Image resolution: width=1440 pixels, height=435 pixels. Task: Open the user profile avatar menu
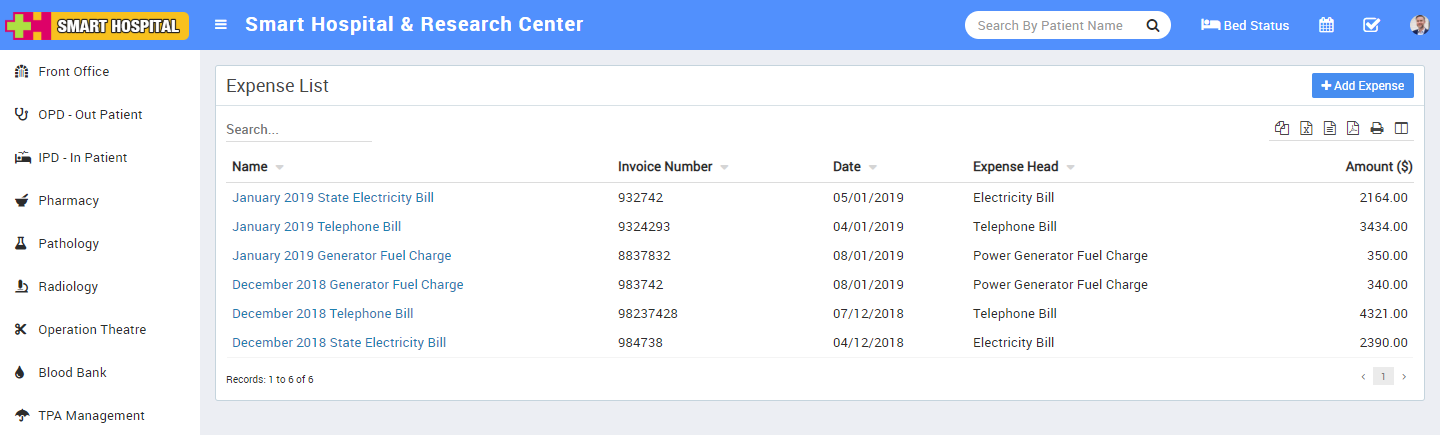click(1420, 25)
